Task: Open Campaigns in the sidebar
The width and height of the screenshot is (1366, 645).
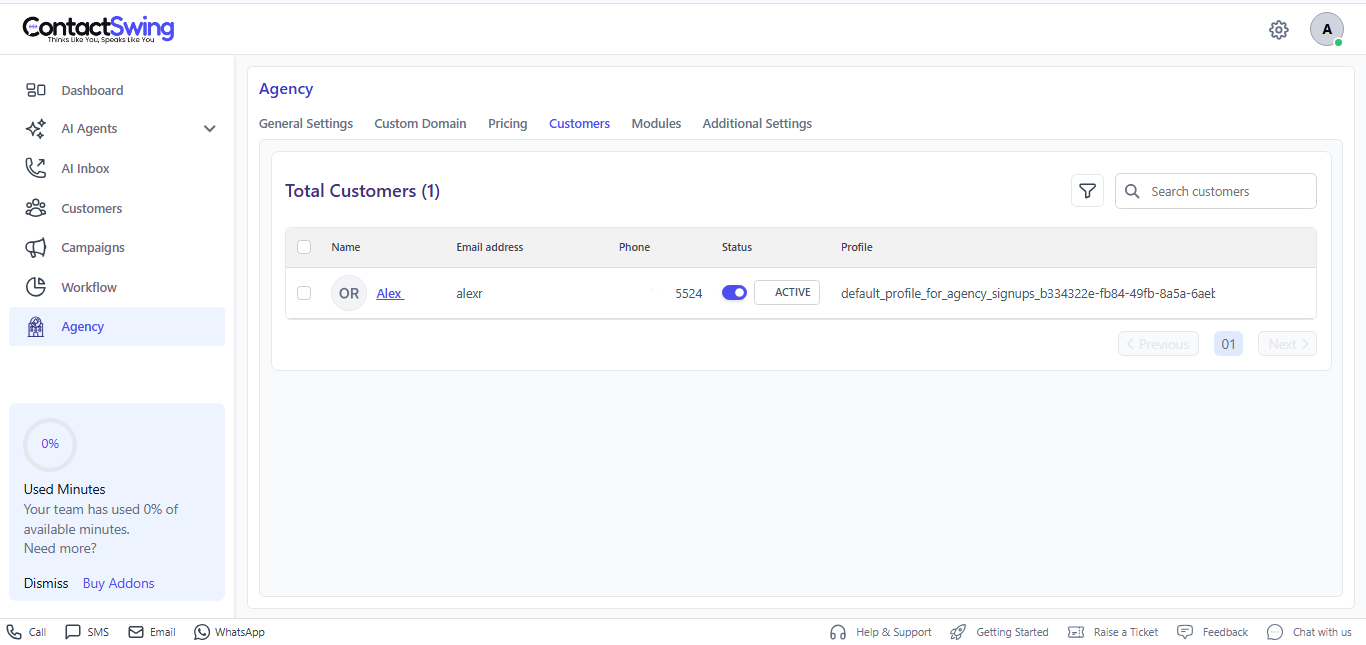Action: [117, 247]
